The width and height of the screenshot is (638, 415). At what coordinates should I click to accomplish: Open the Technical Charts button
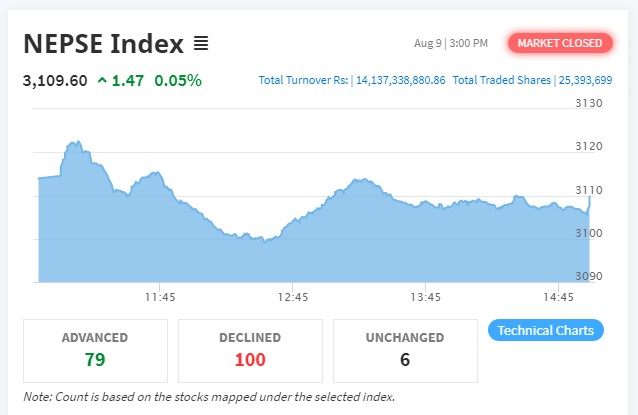[546, 330]
